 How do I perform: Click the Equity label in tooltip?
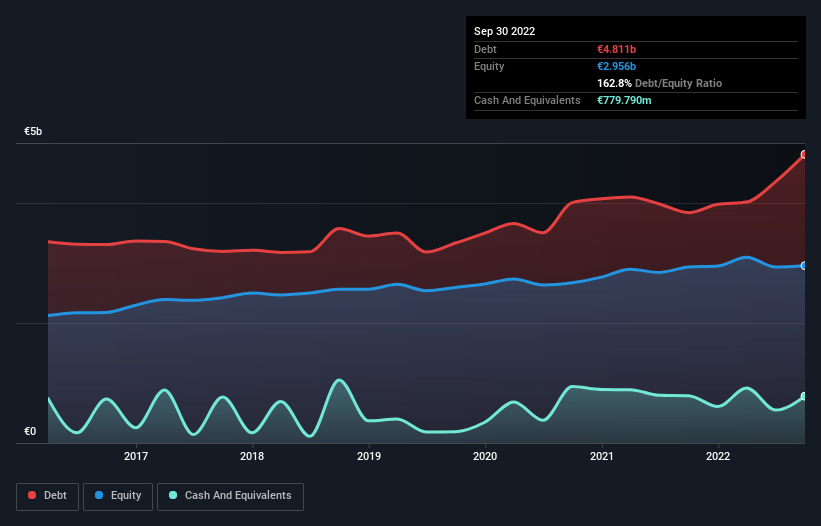coord(489,66)
